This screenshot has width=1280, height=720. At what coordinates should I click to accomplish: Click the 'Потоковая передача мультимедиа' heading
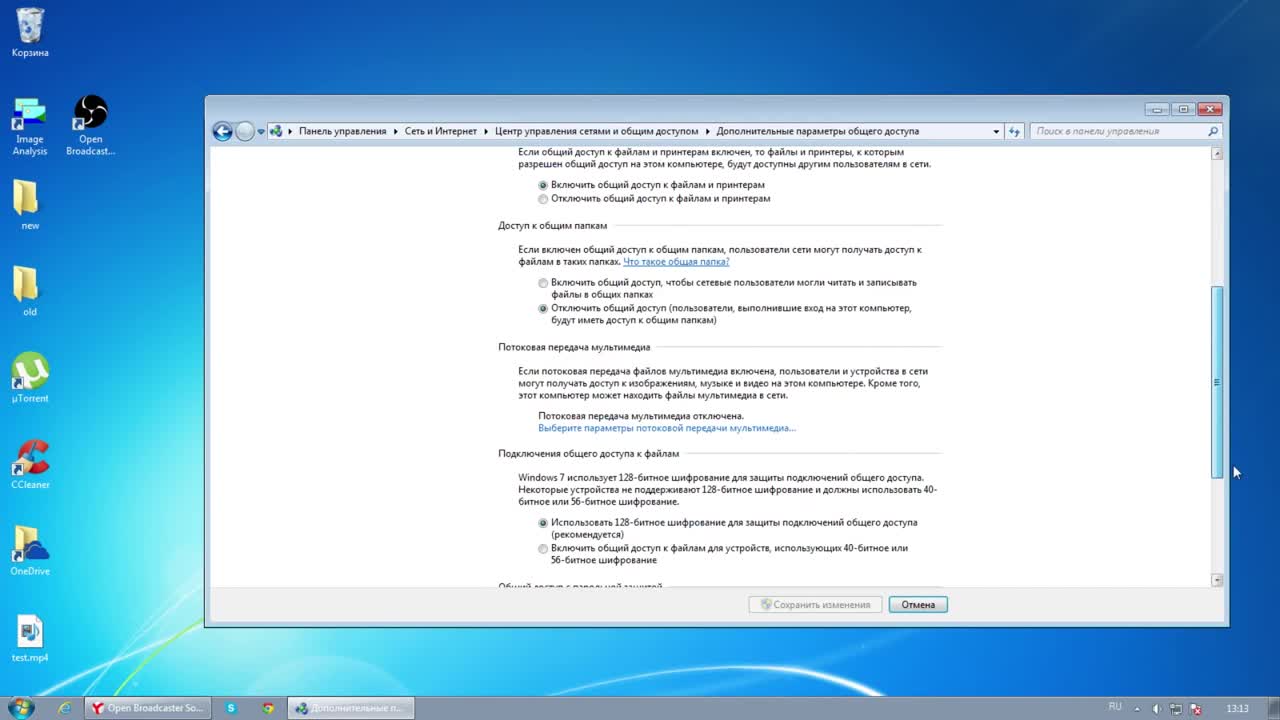[x=574, y=347]
